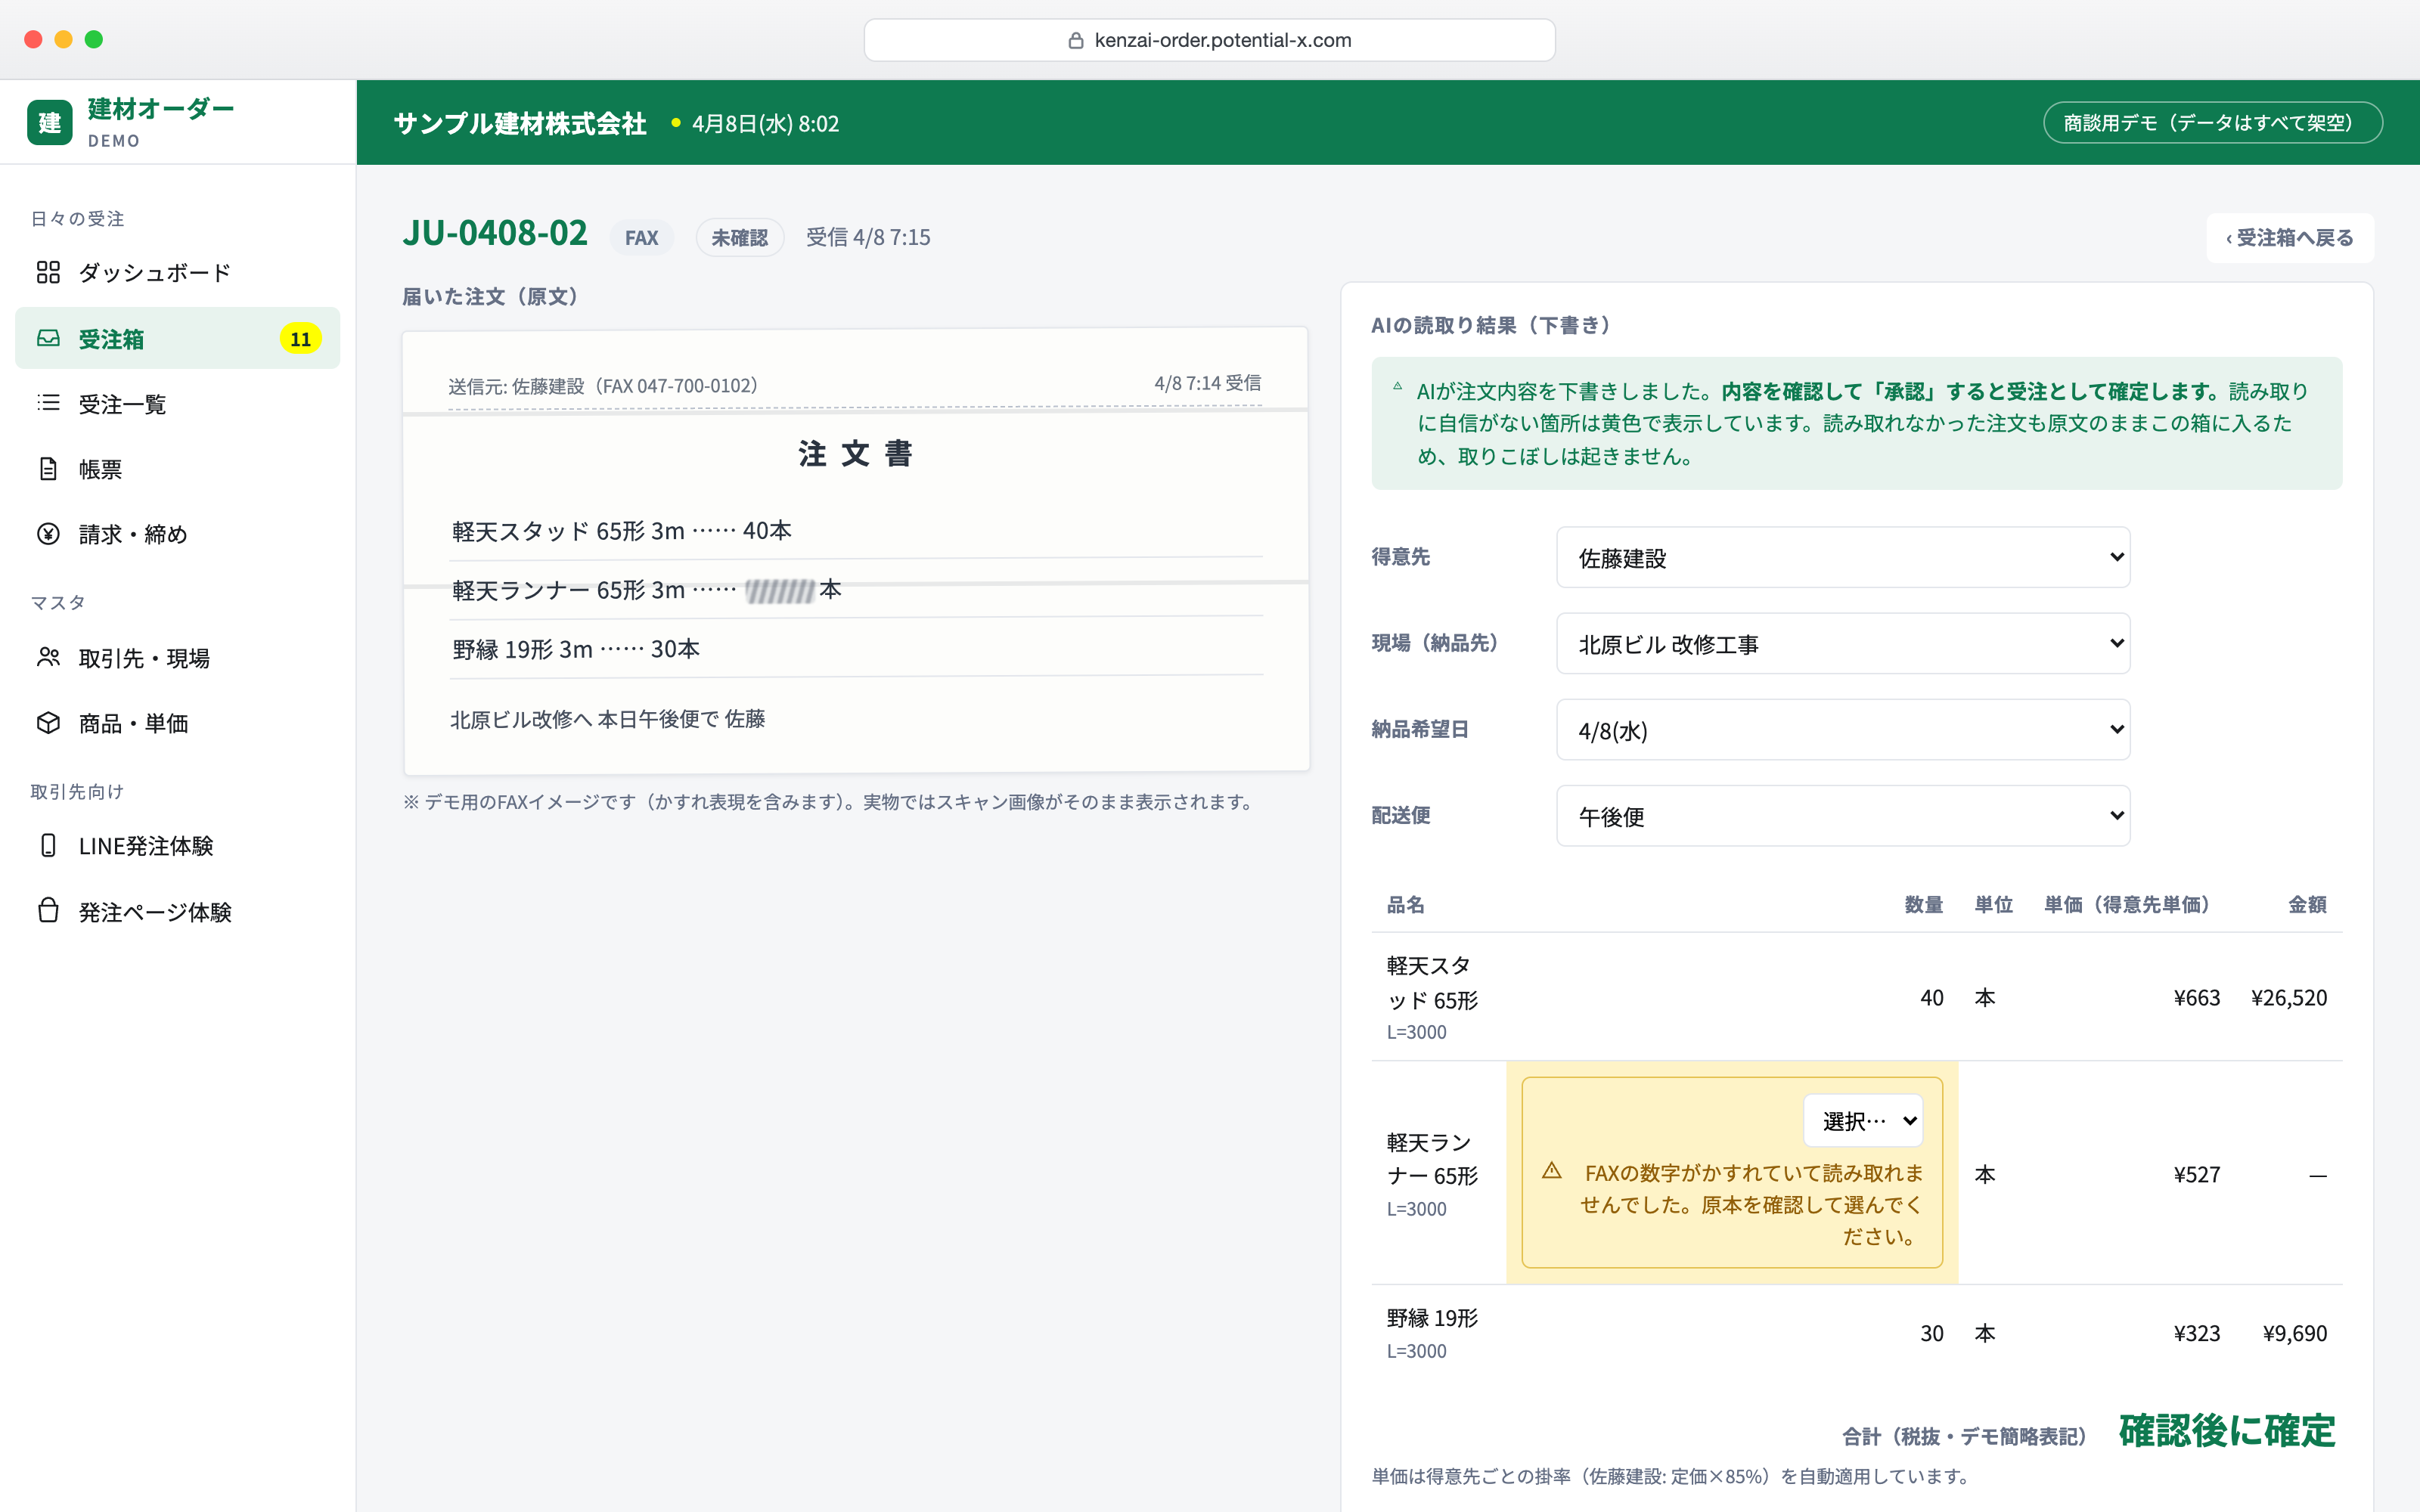
Task: Open 発注ページ体験 page
Action: point(178,911)
